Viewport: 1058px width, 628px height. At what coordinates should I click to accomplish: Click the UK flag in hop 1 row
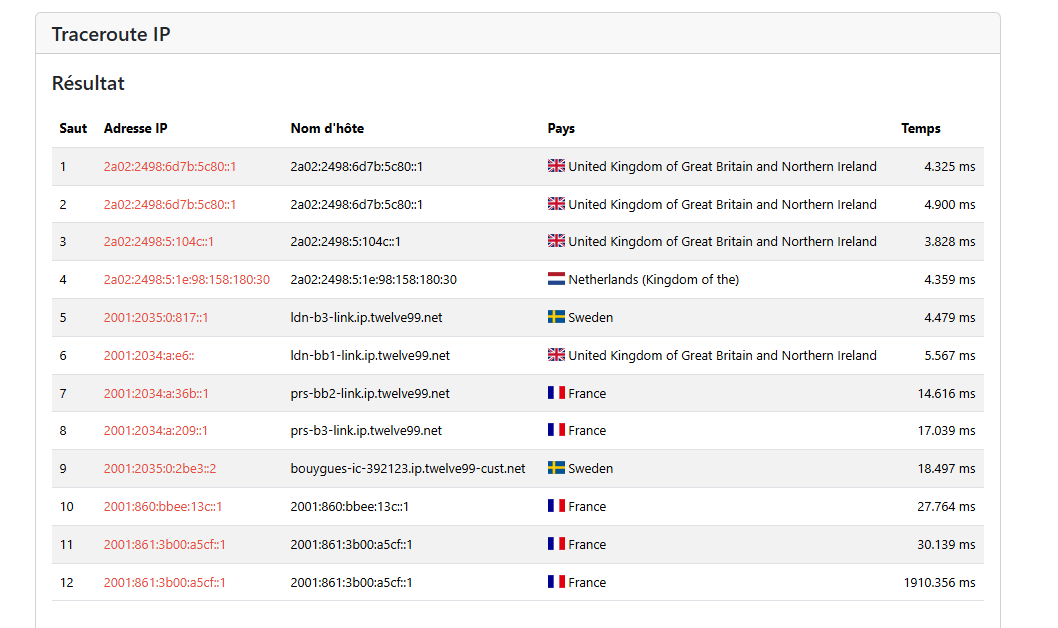point(556,165)
